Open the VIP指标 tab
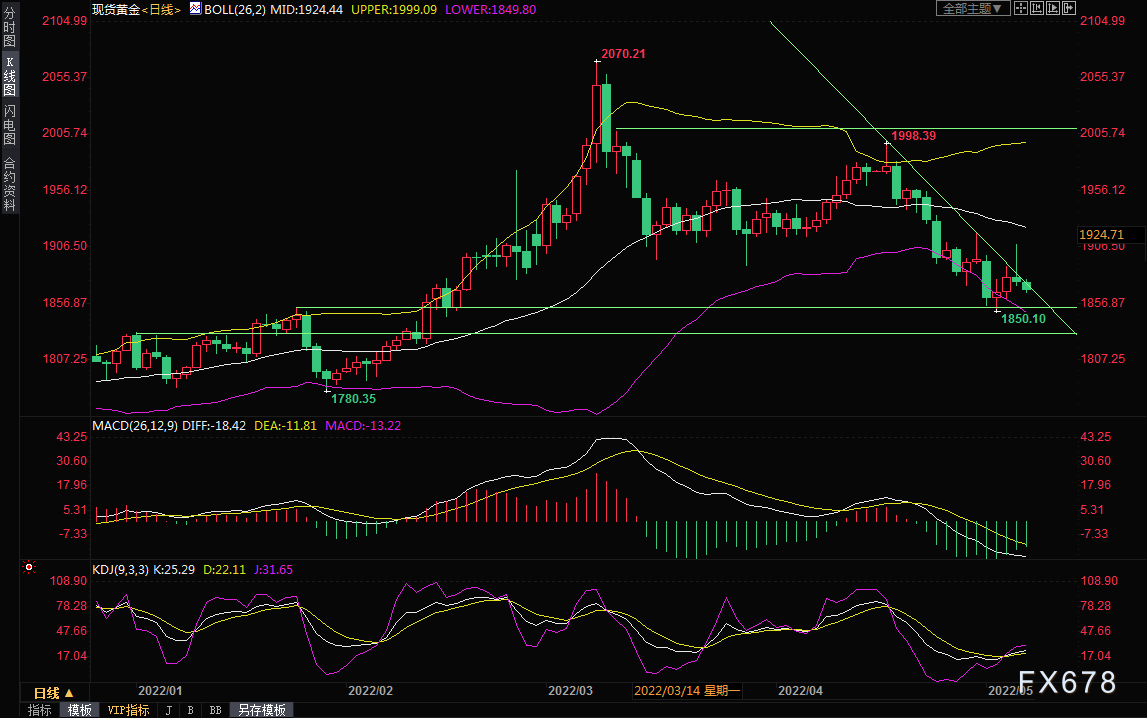This screenshot has height=718, width=1147. pos(128,710)
